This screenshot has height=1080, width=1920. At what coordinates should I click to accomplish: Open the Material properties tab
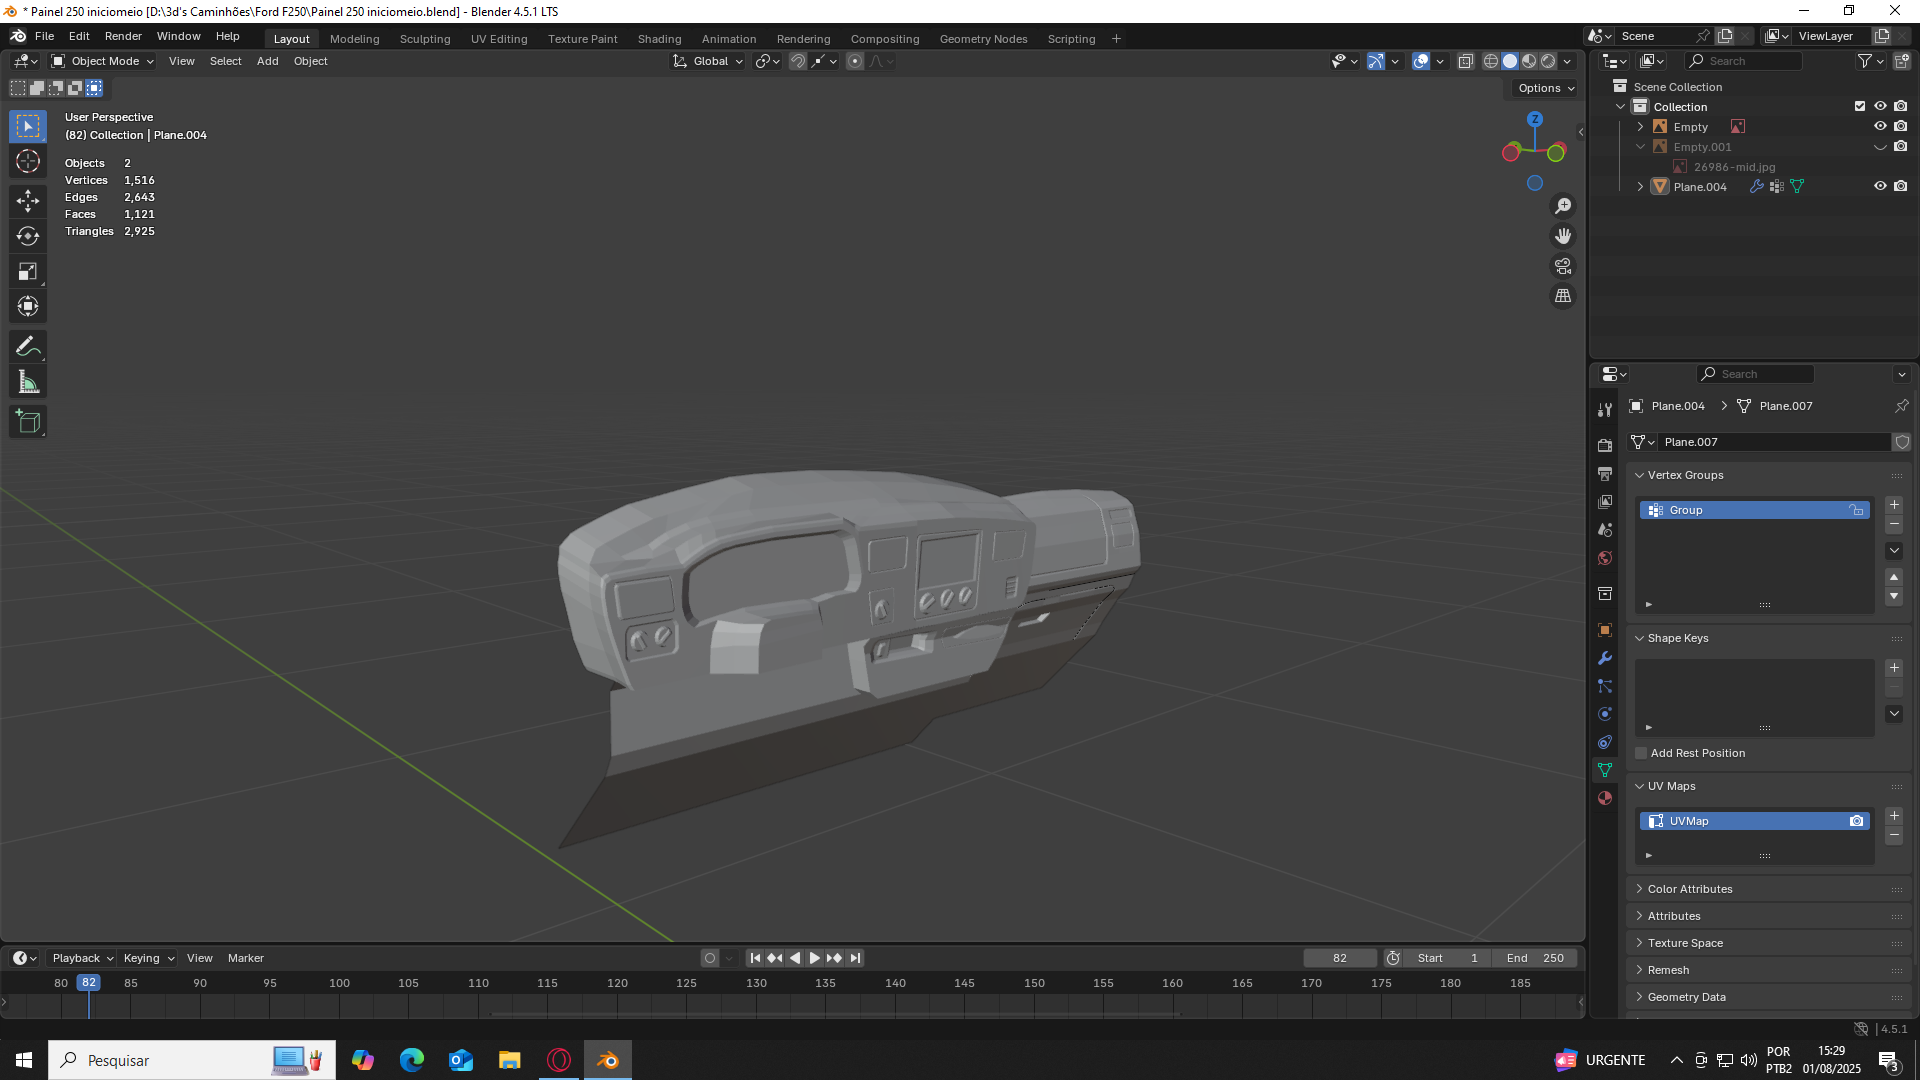[1605, 798]
